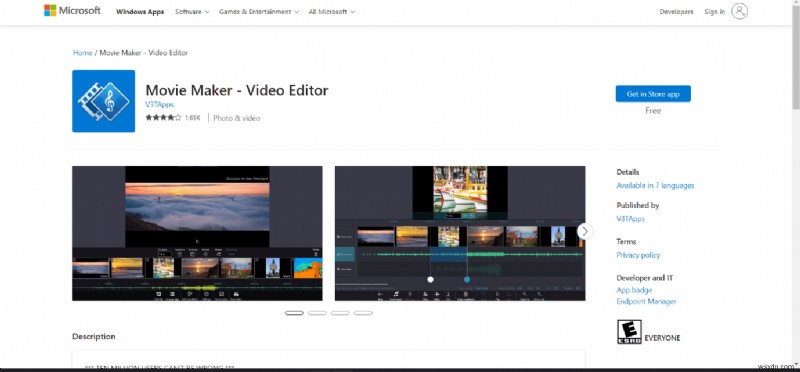This screenshot has height=372, width=800.
Task: Click the user account avatar icon
Action: (x=739, y=11)
